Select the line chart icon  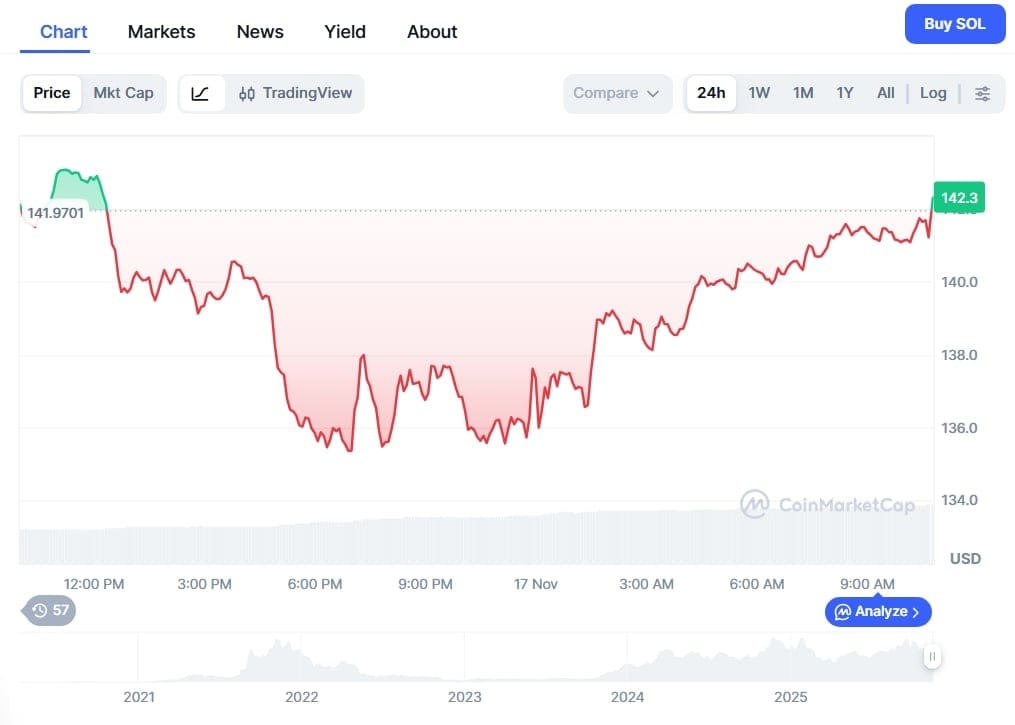(x=201, y=92)
